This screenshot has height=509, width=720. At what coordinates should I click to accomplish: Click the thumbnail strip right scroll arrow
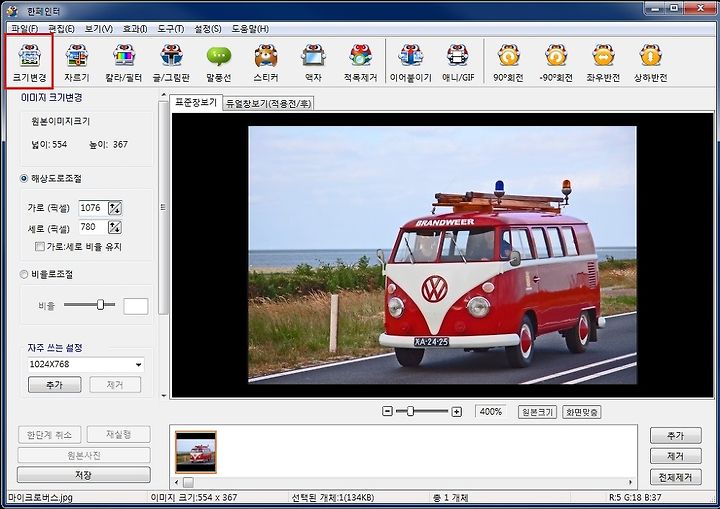(x=630, y=482)
